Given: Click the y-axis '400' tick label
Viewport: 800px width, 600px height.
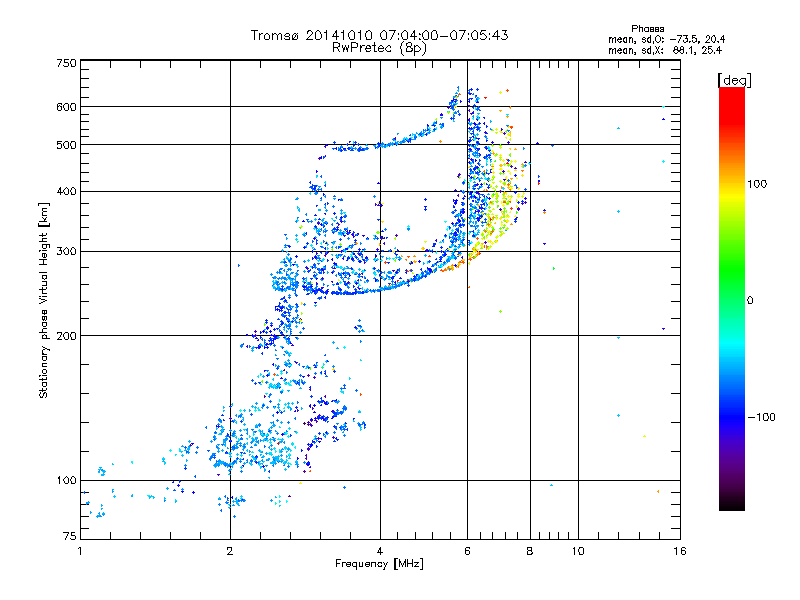Looking at the screenshot, I should tap(66, 192).
